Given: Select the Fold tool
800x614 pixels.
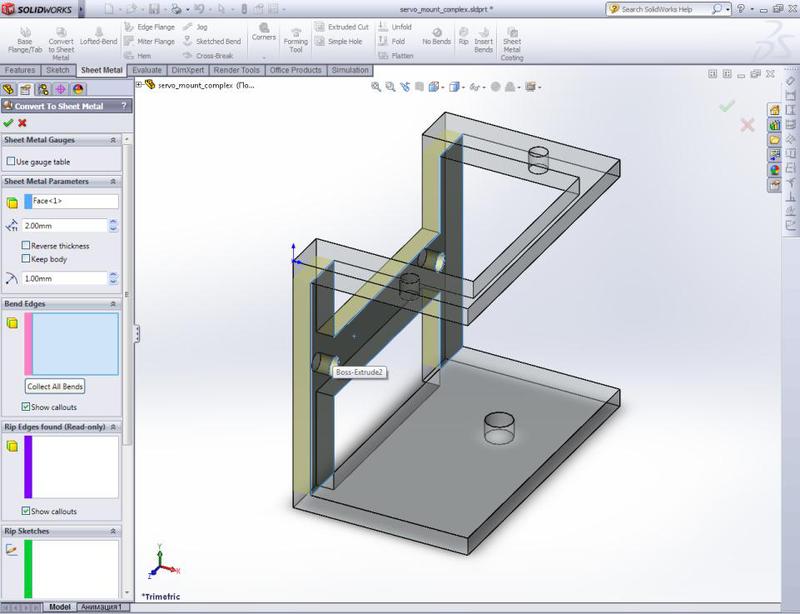Looking at the screenshot, I should click(392, 41).
